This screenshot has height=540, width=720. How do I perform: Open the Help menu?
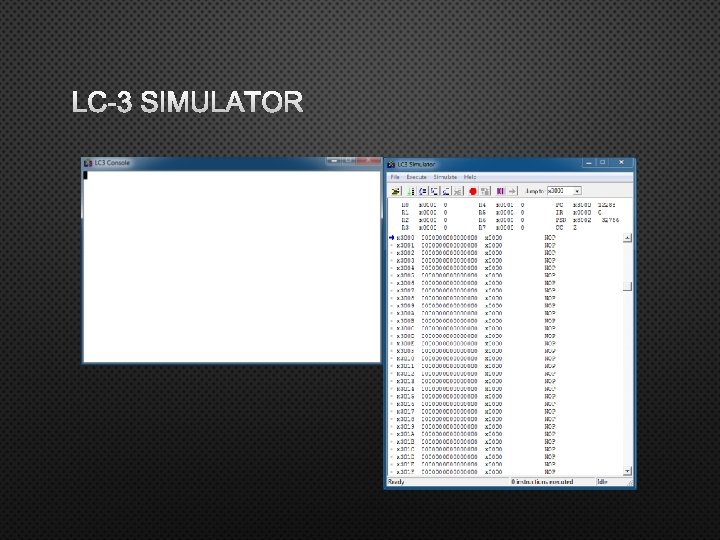[x=470, y=177]
